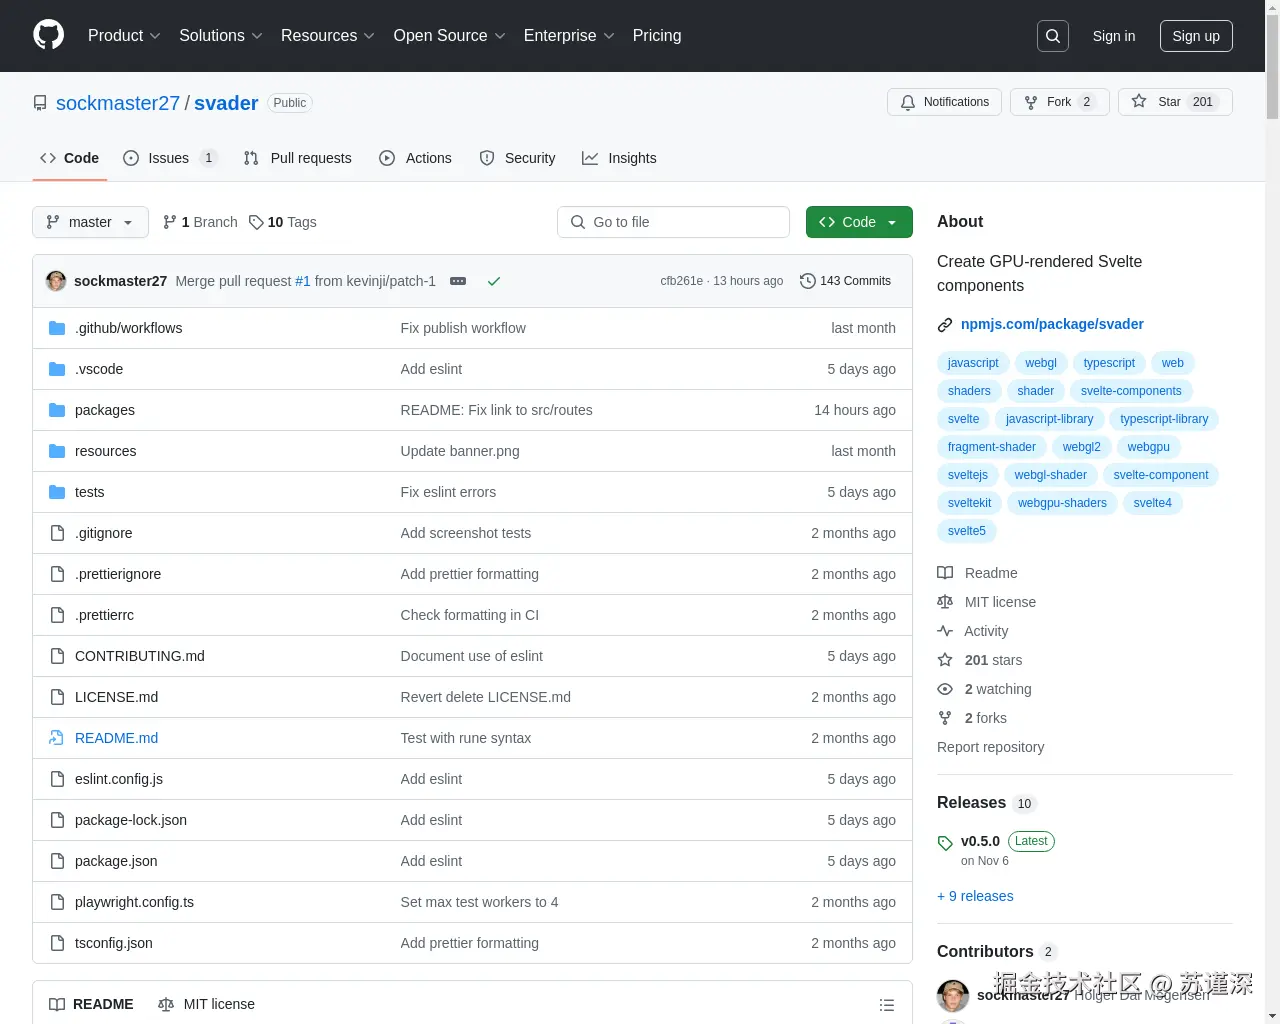Click the Readme book icon in About
Viewport: 1280px width, 1024px height.
945,573
